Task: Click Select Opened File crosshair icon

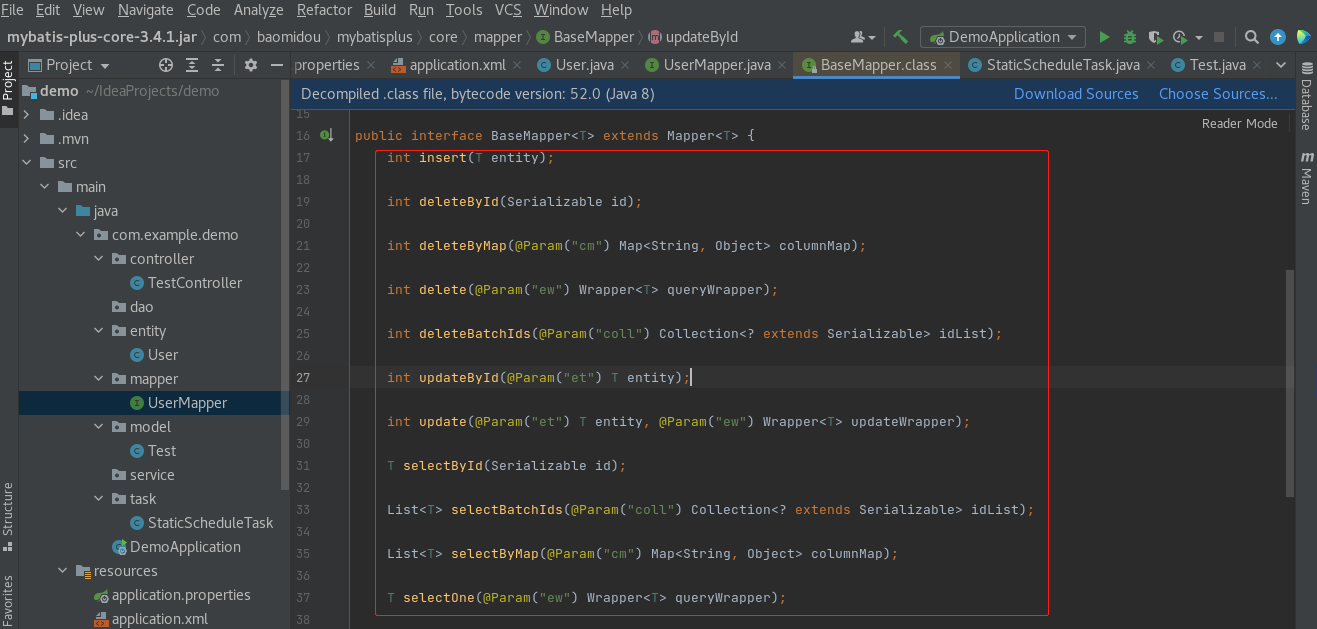Action: (166, 65)
